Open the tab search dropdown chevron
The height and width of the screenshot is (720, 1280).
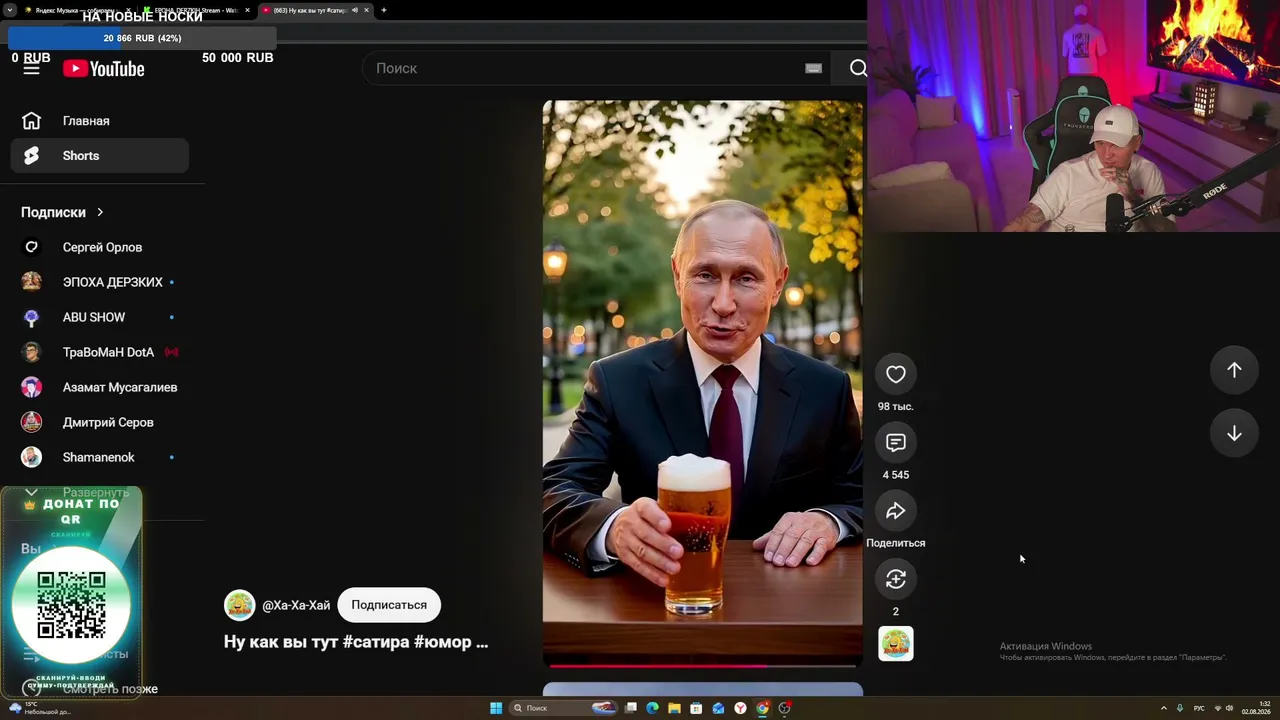[9, 10]
